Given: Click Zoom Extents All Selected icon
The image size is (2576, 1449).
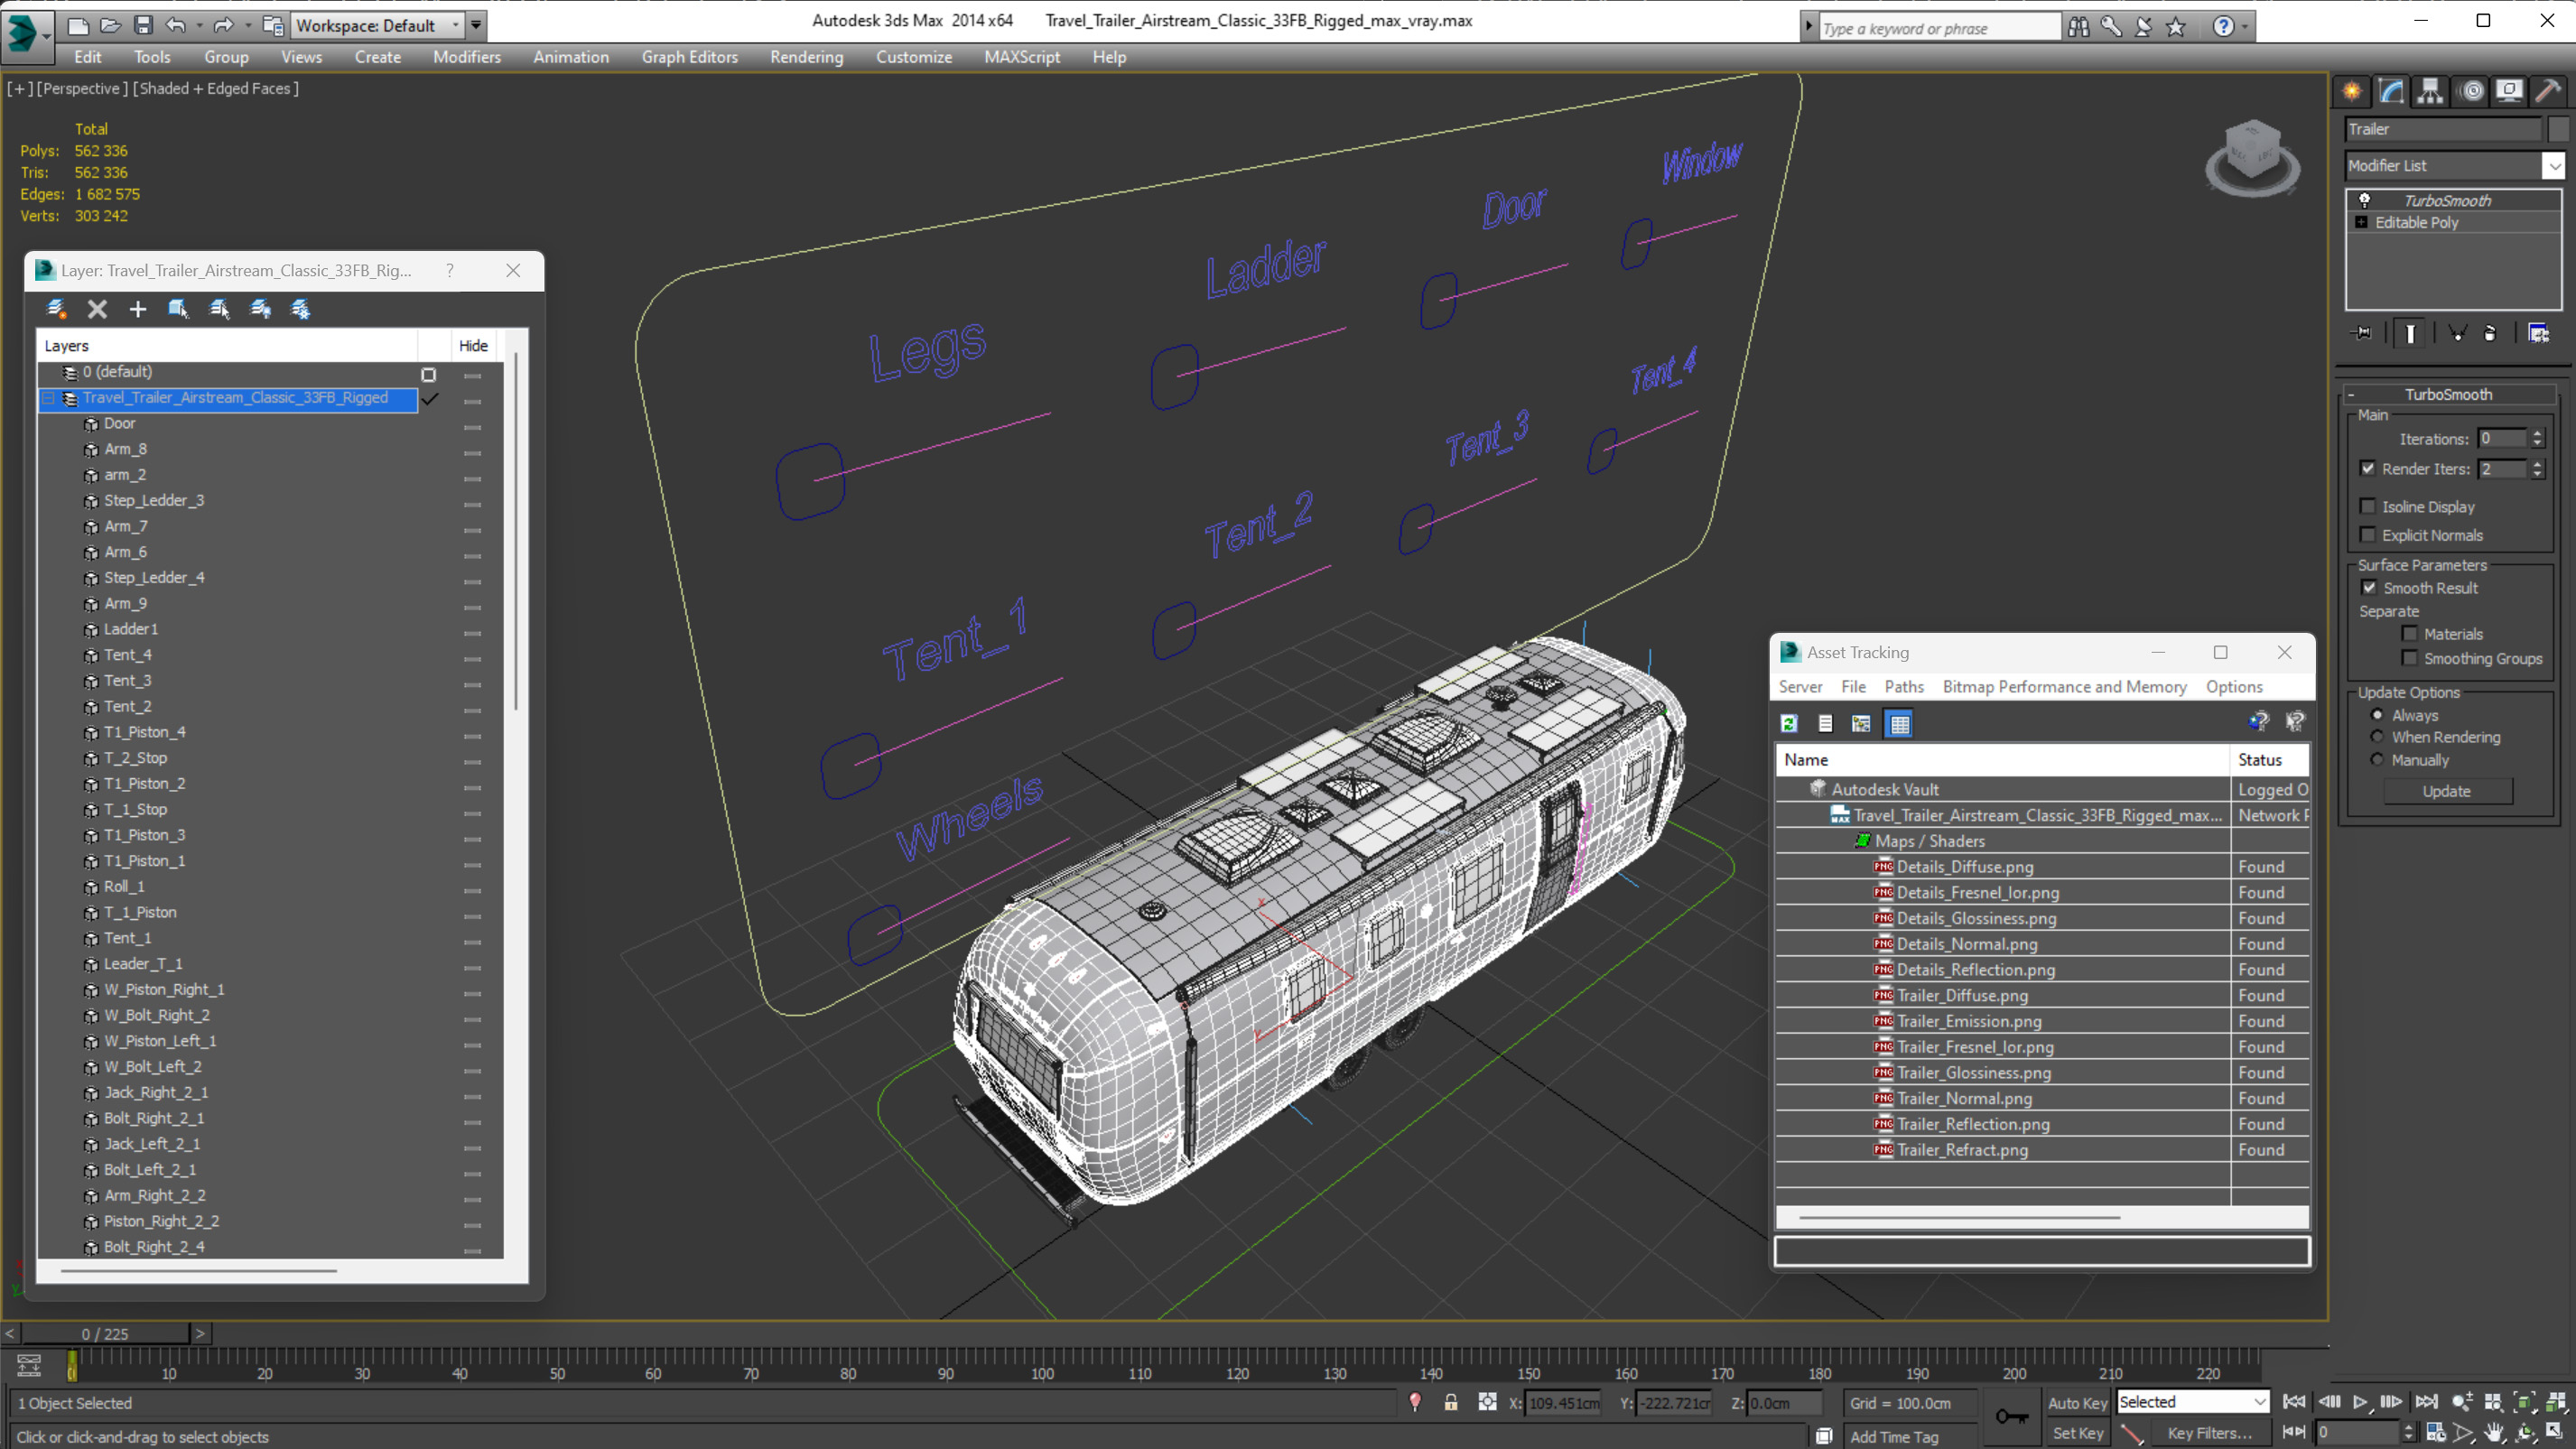Looking at the screenshot, I should point(2556,1402).
